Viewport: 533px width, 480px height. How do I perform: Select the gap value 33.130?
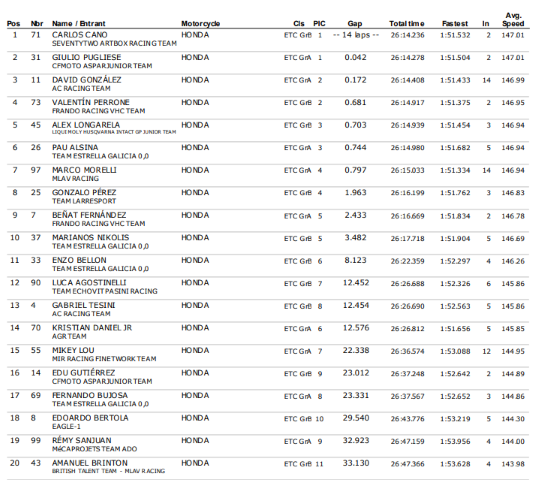tap(356, 463)
